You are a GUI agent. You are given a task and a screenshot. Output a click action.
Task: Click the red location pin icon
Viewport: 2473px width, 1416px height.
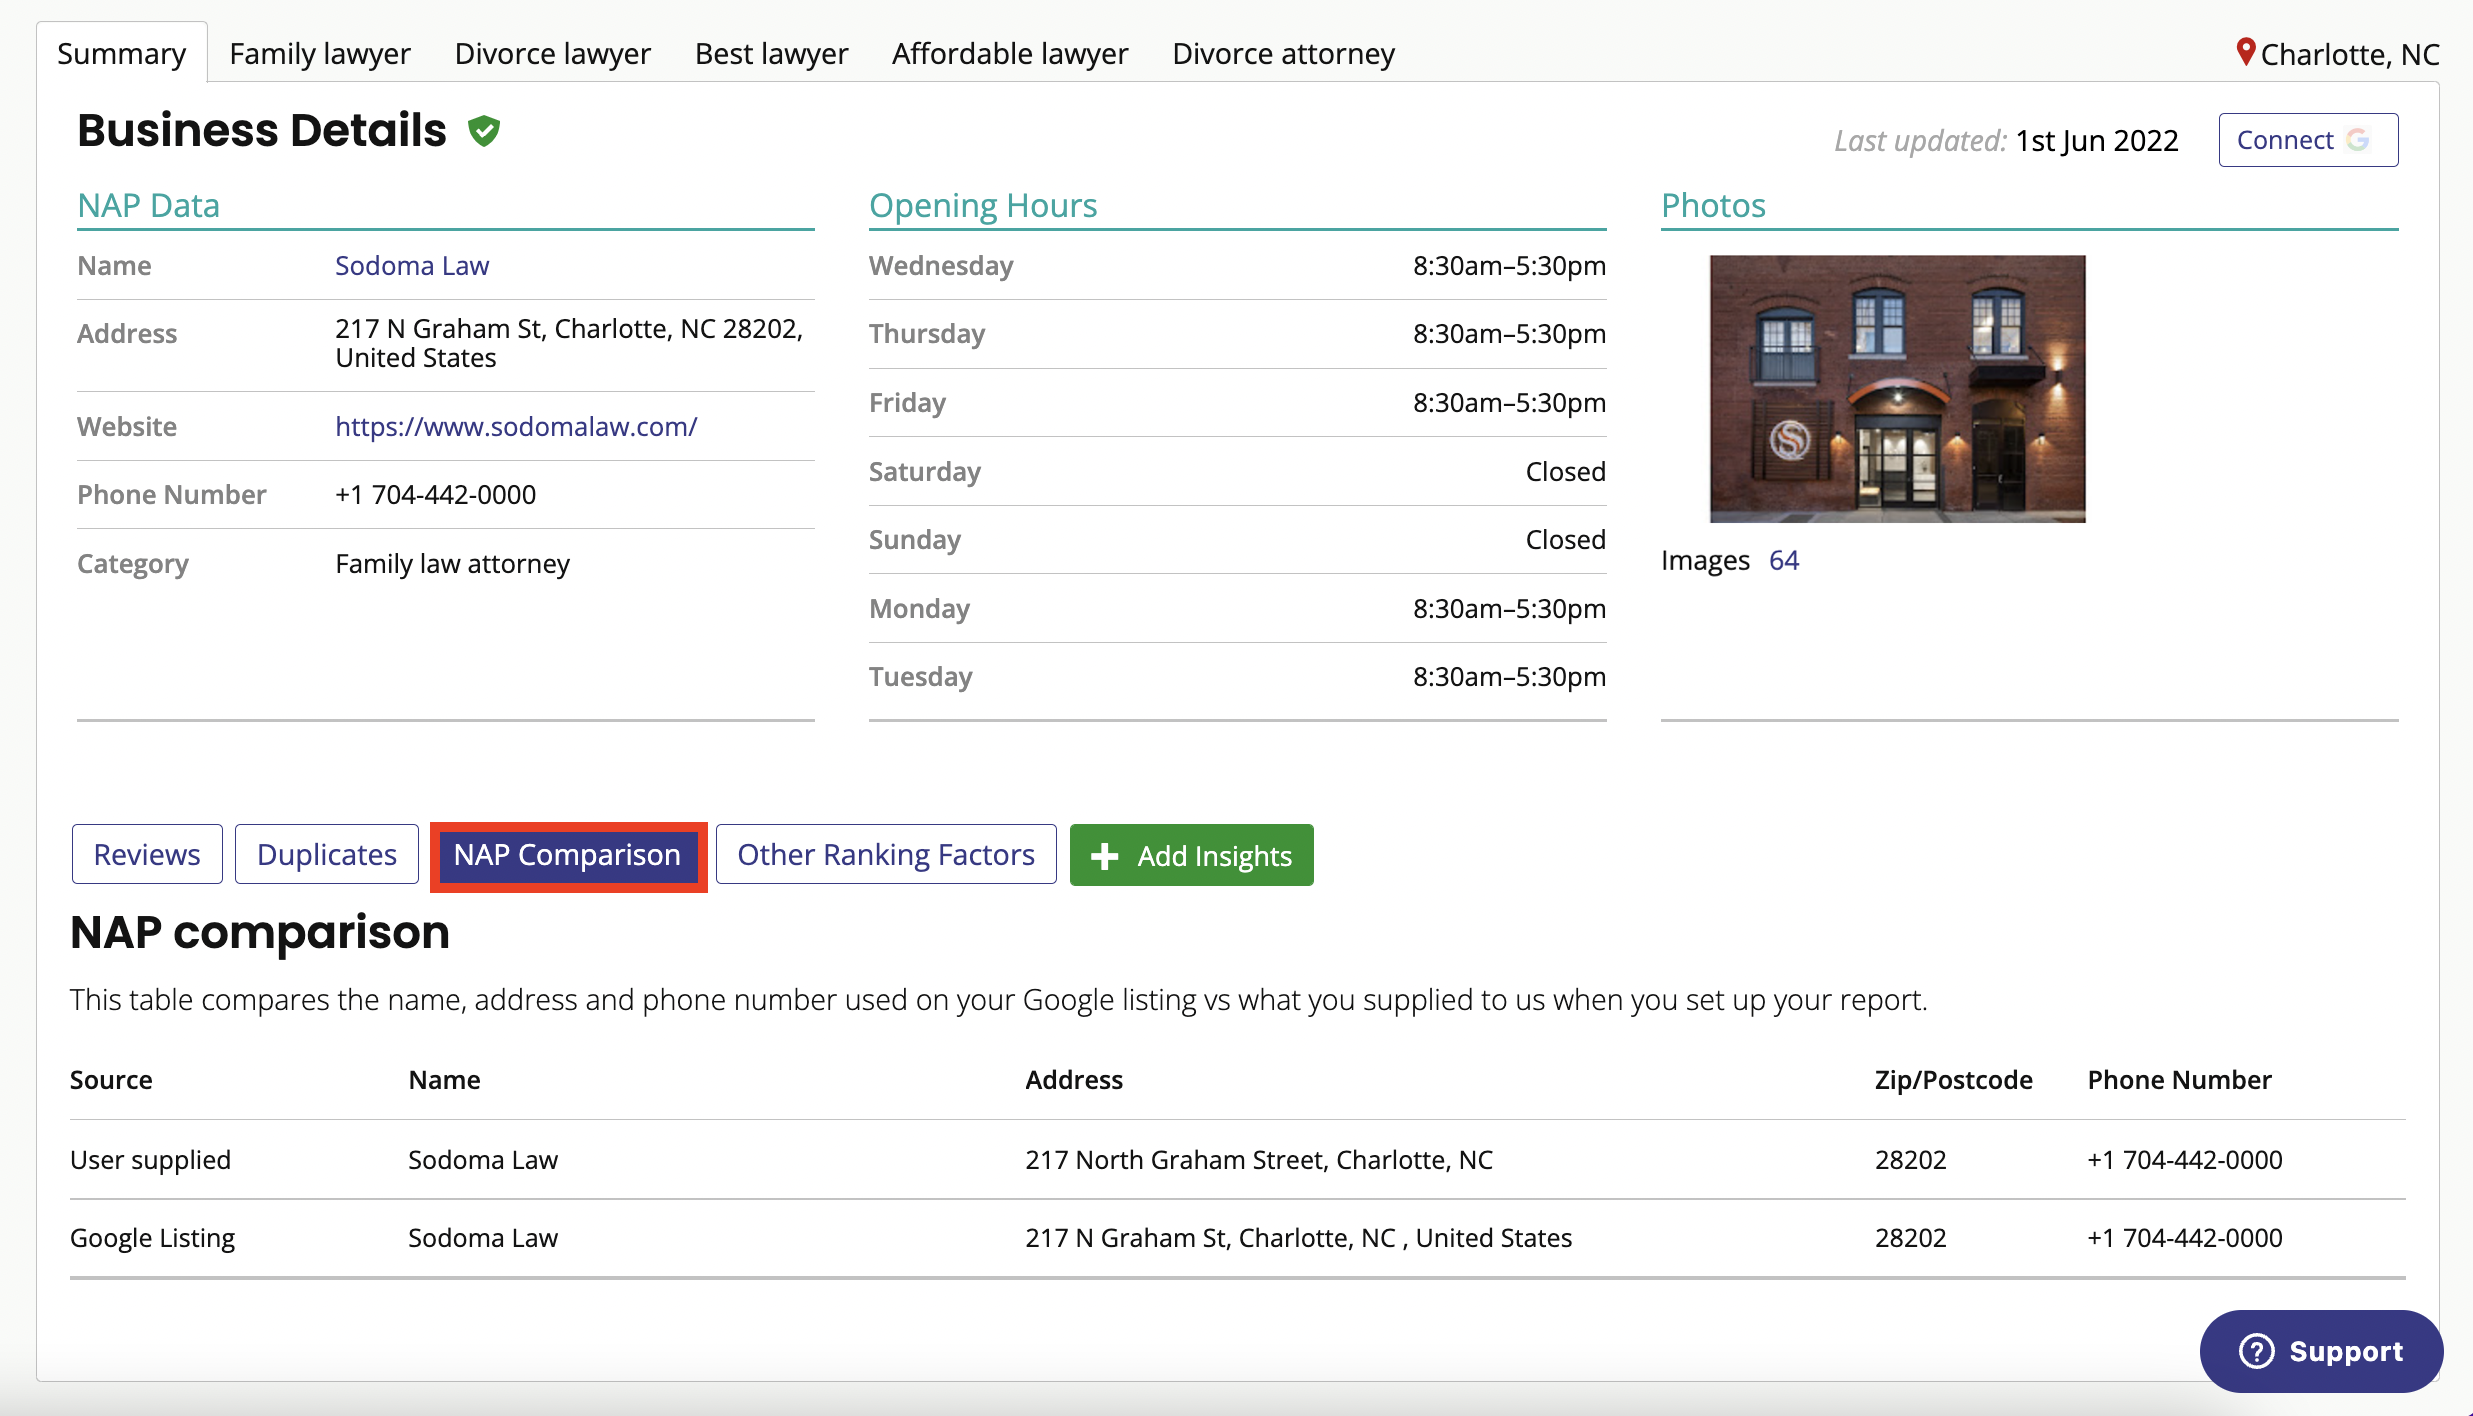tap(2246, 52)
